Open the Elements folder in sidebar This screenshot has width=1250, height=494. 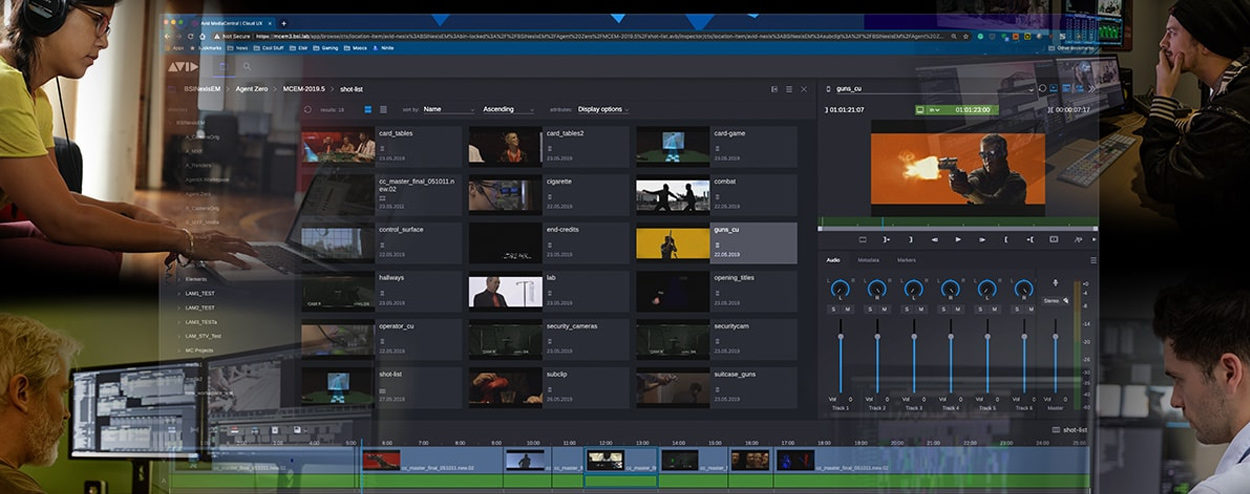[x=196, y=279]
